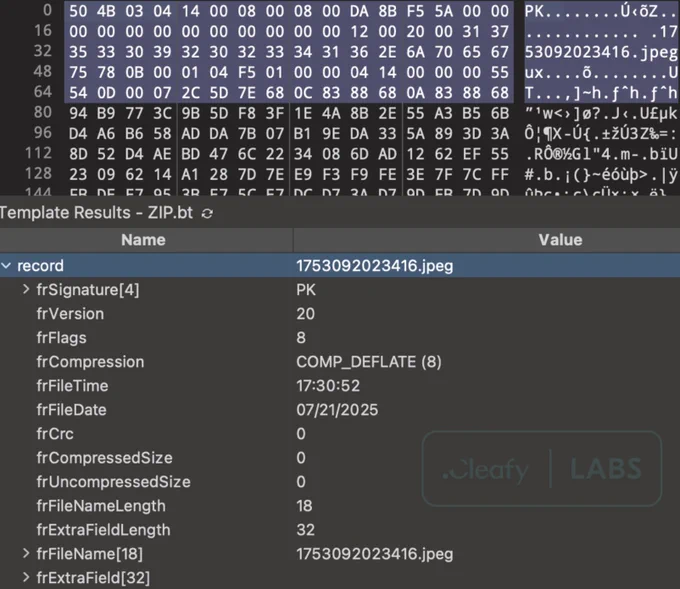Click hex offset 48 row label
Viewport: 680px width, 589px height.
click(43, 71)
